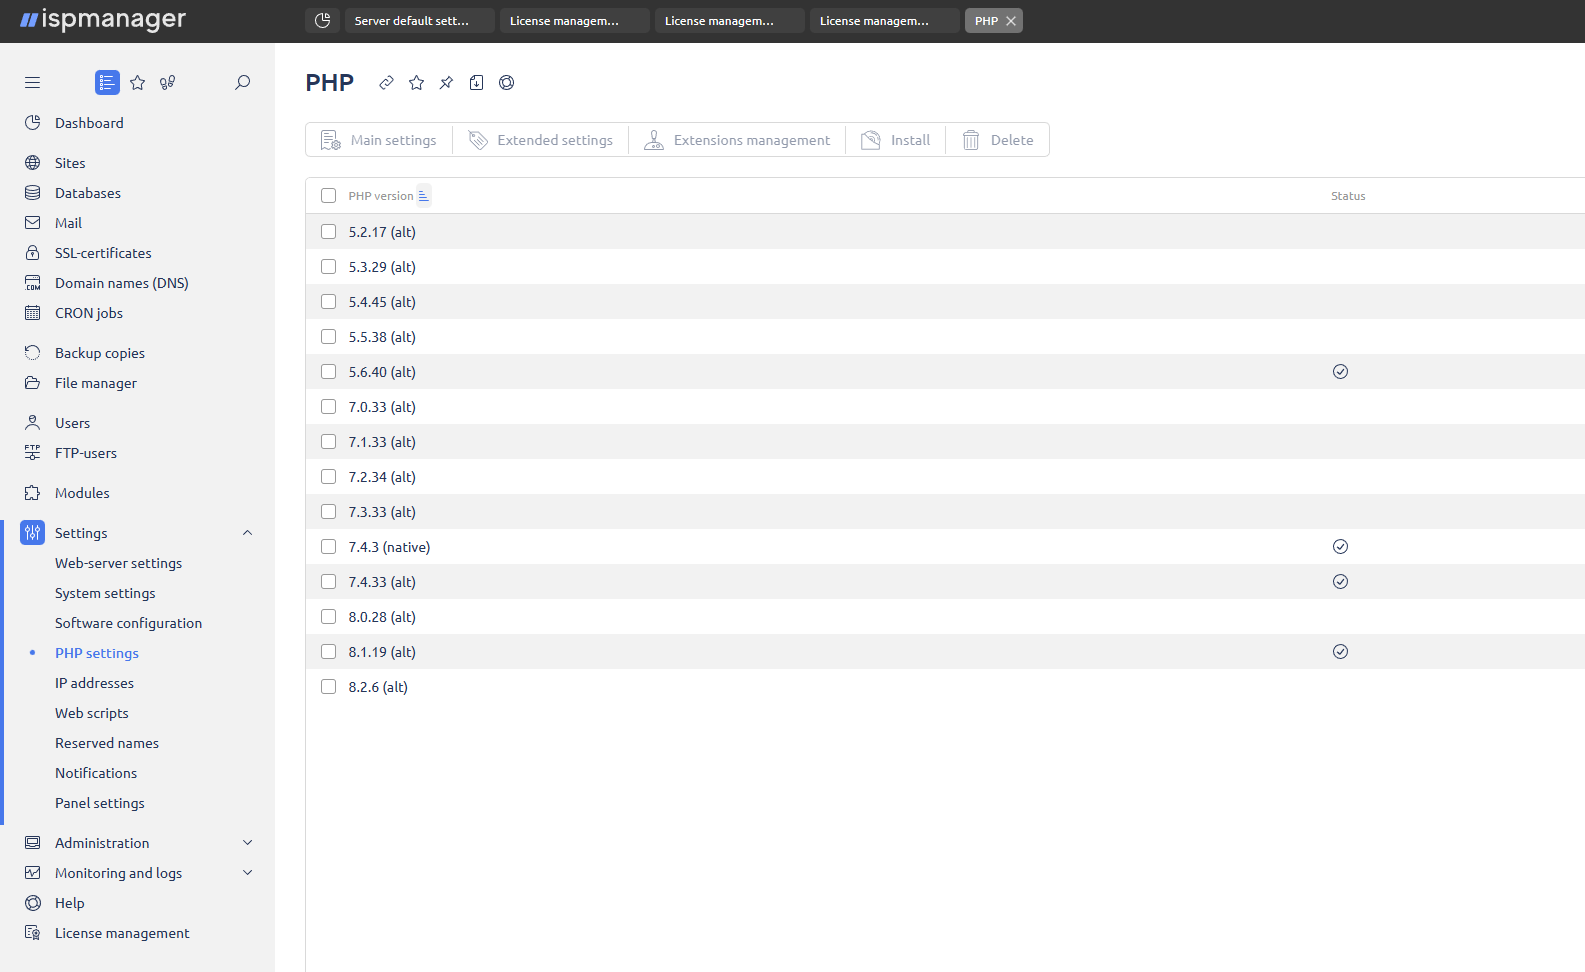This screenshot has height=972, width=1585.
Task: Tick the checkbox for PHP 5.6.40 (alt)
Action: click(x=328, y=371)
